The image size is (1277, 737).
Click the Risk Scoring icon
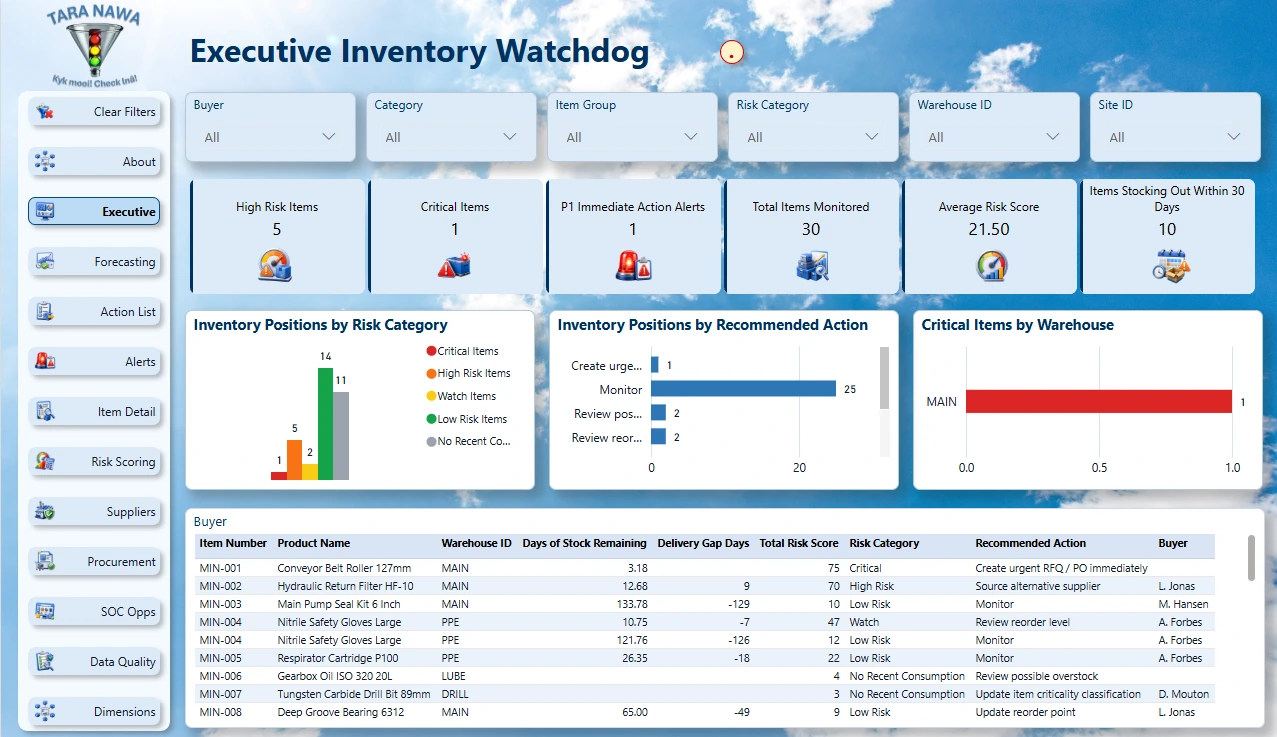point(45,462)
